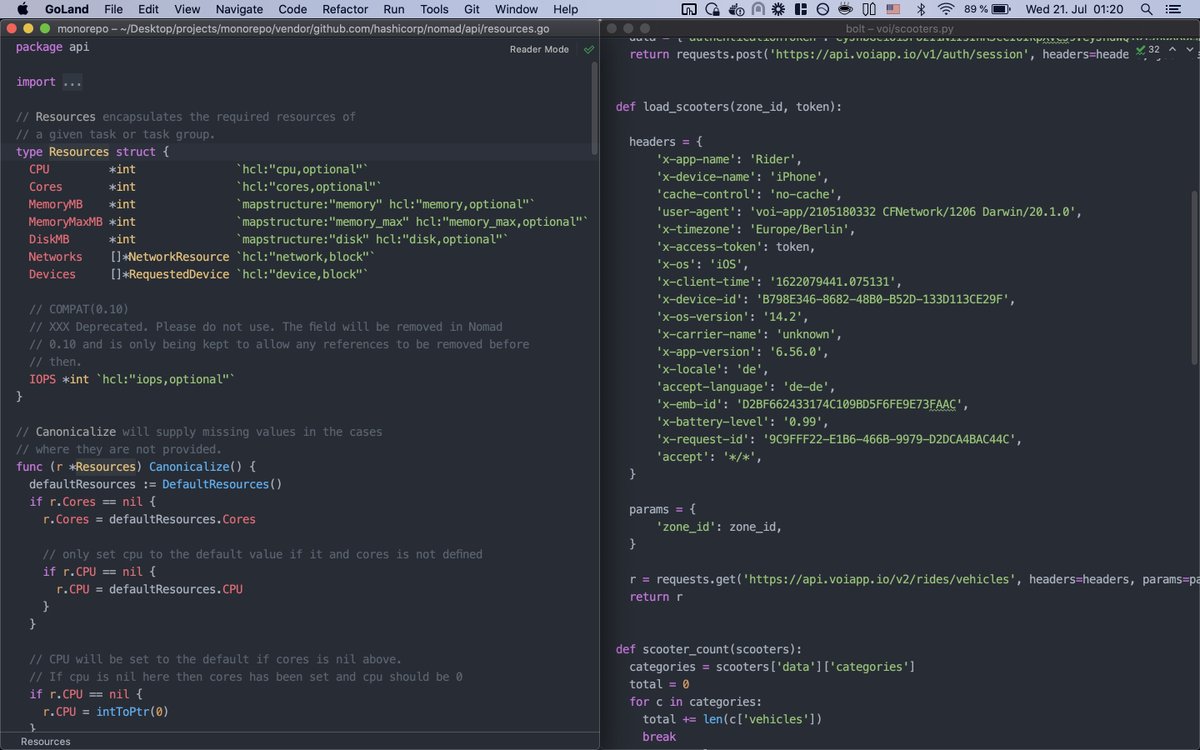1200x750 pixels.
Task: Open the Code menu
Action: 293,9
